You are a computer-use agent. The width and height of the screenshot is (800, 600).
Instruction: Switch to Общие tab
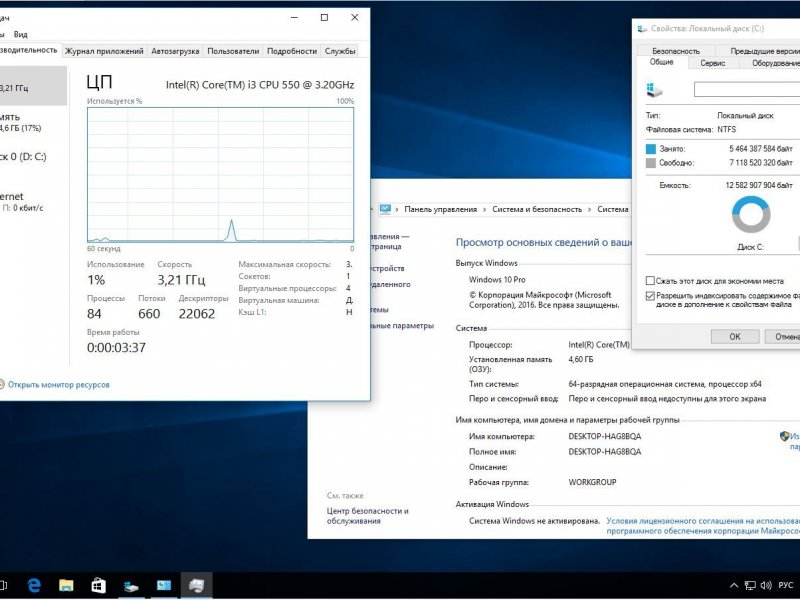click(662, 62)
